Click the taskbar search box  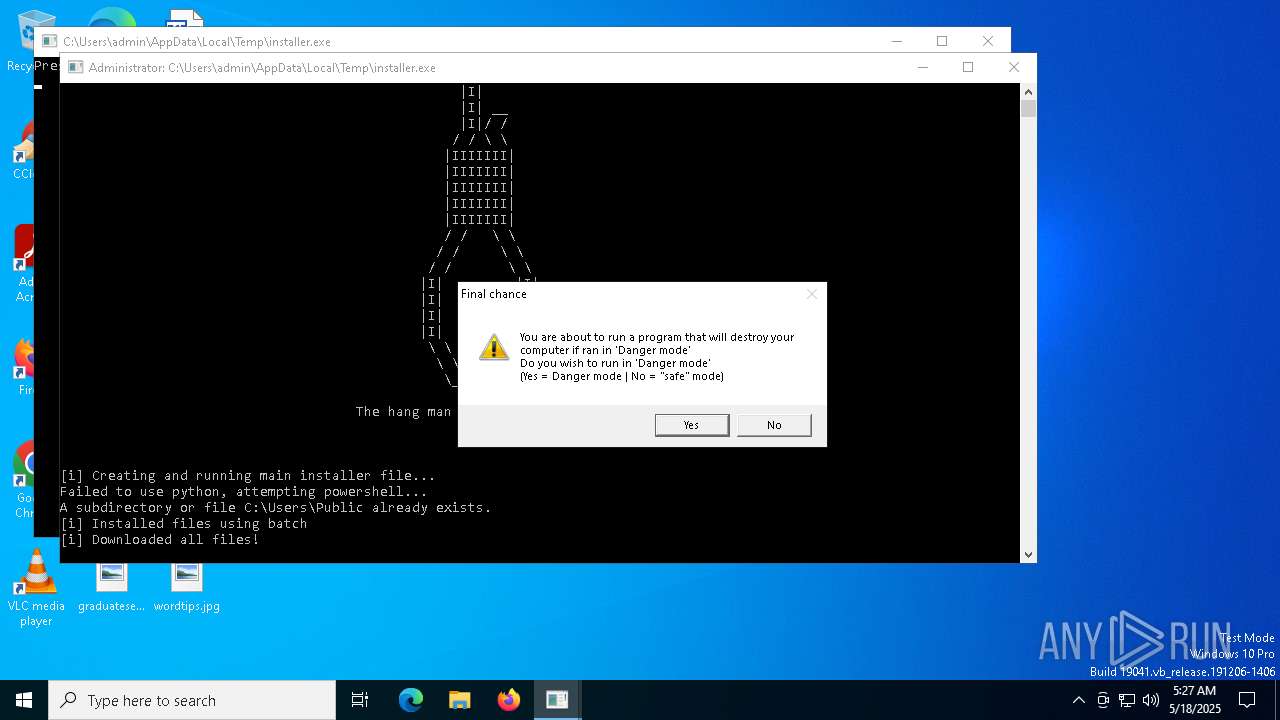(192, 700)
